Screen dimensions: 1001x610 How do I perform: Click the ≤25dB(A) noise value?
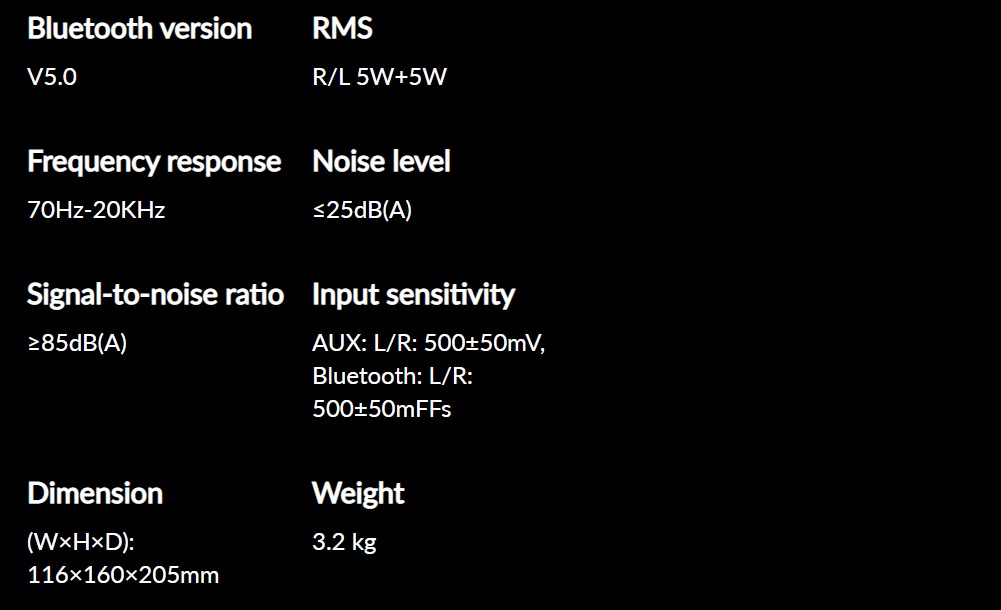pos(362,210)
